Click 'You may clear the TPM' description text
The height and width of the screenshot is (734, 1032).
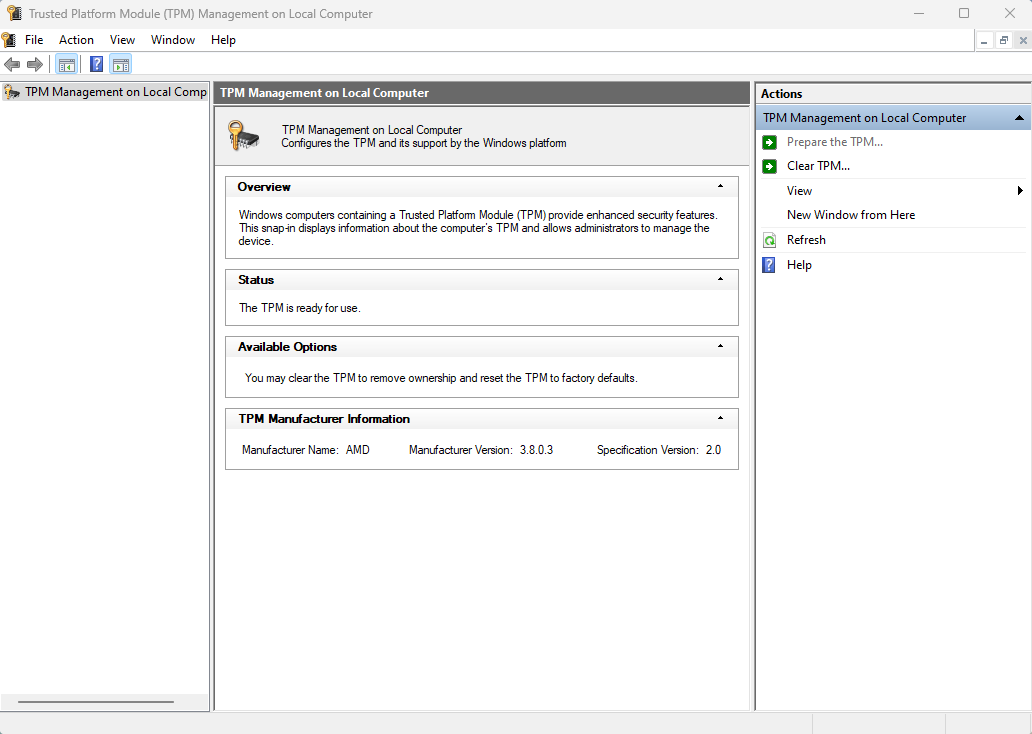(x=441, y=378)
